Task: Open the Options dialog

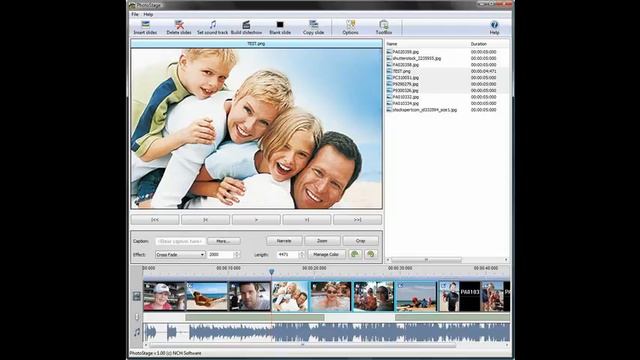Action: [350, 27]
